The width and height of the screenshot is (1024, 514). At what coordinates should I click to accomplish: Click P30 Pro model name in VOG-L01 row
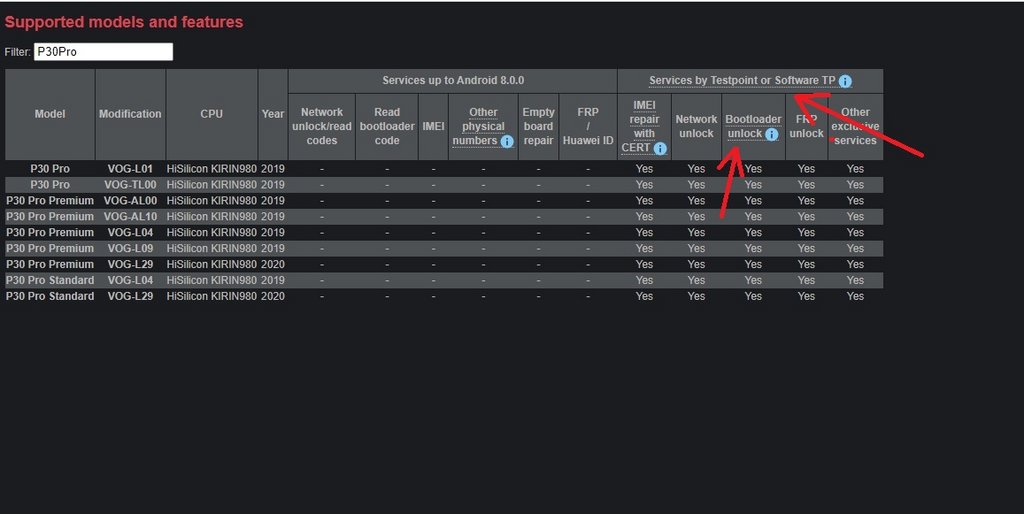[x=50, y=169]
